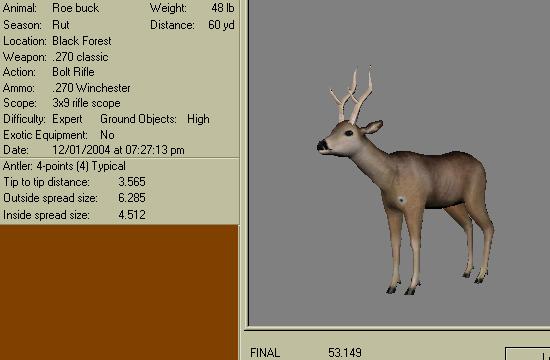Click the deer's ear
The height and width of the screenshot is (360, 550).
pyautogui.click(x=372, y=127)
